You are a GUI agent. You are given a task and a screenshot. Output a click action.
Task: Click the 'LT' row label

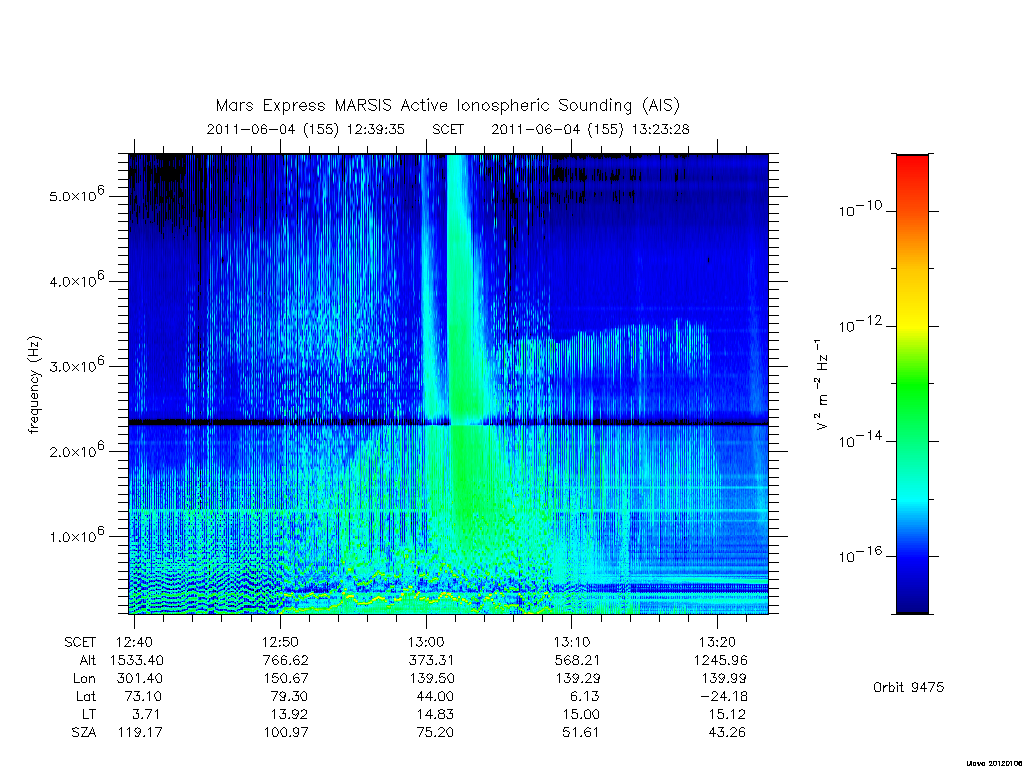89,715
